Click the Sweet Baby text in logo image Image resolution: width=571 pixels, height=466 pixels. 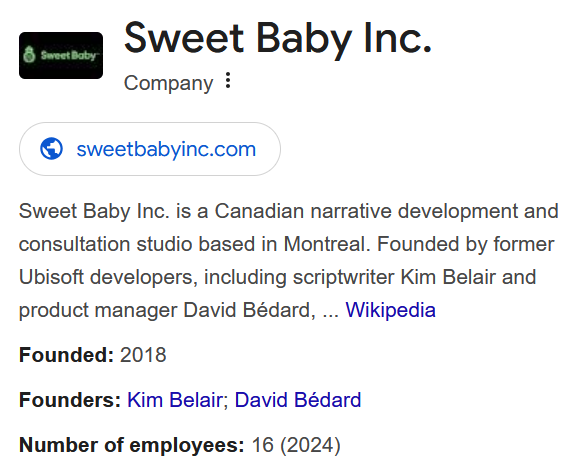pos(68,55)
